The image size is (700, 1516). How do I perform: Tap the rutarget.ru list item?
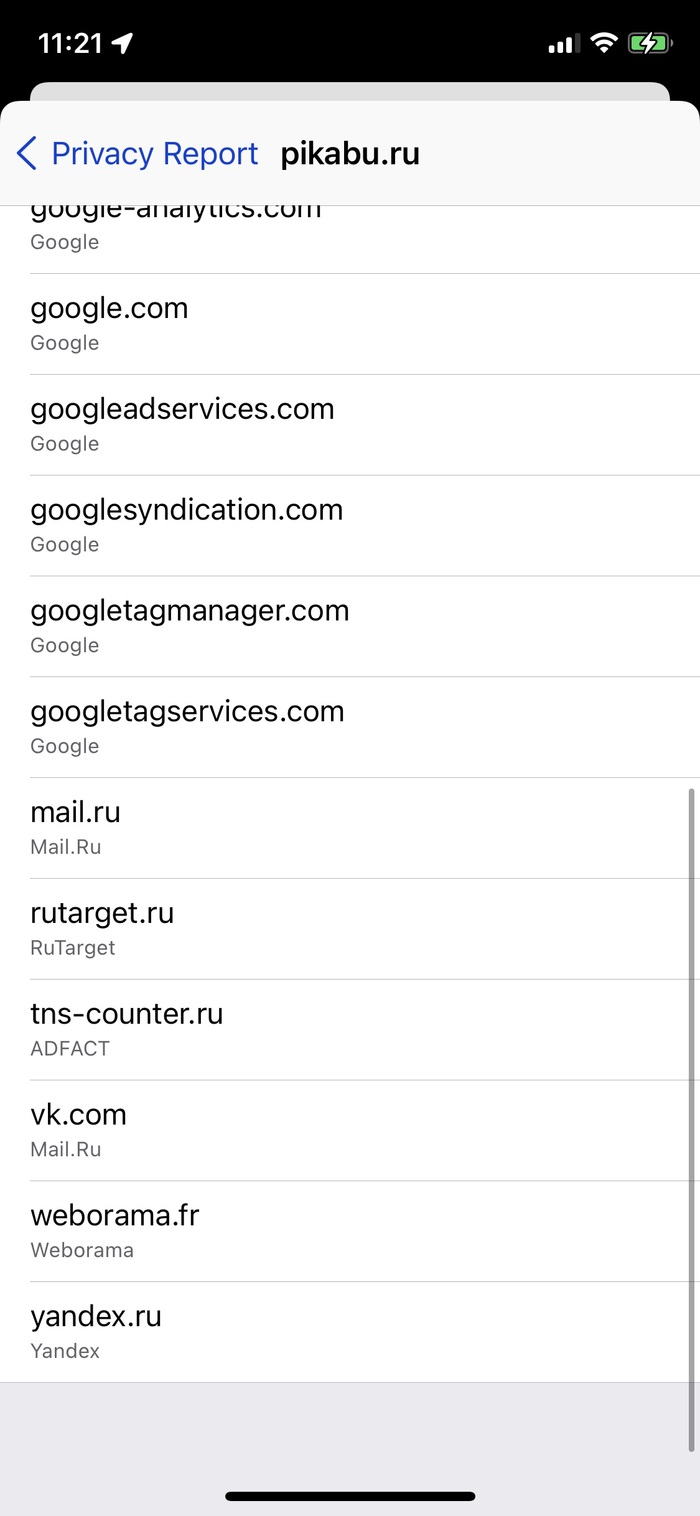pos(350,930)
